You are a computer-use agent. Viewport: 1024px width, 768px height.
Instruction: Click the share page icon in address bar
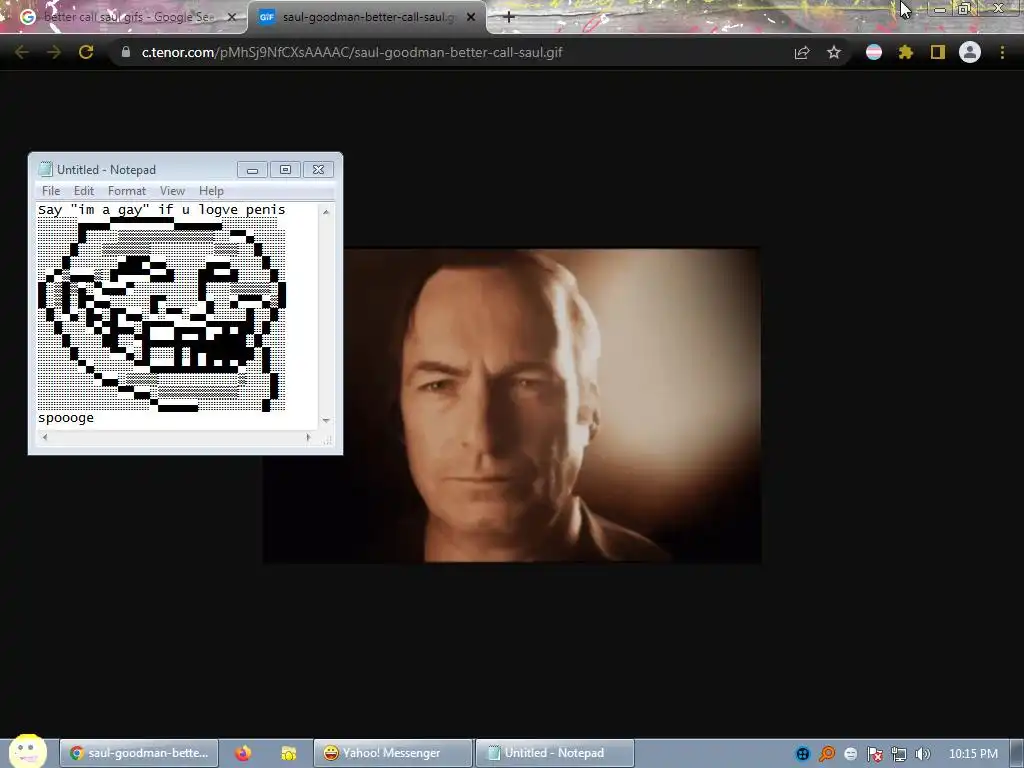tap(802, 52)
